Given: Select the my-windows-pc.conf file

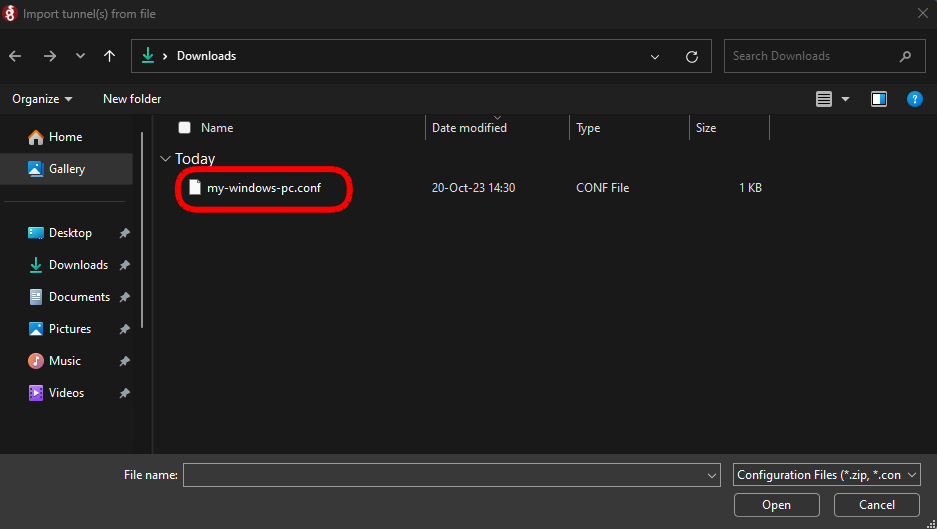Looking at the screenshot, I should click(263, 188).
